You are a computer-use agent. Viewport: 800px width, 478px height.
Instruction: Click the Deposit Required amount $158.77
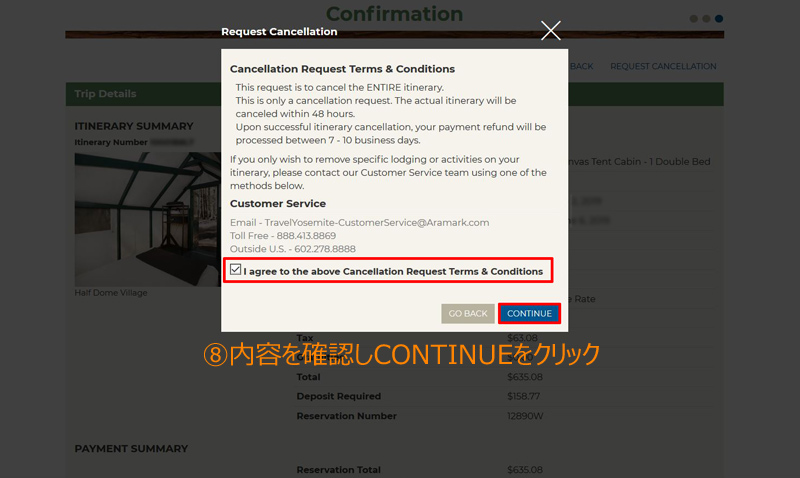[523, 396]
